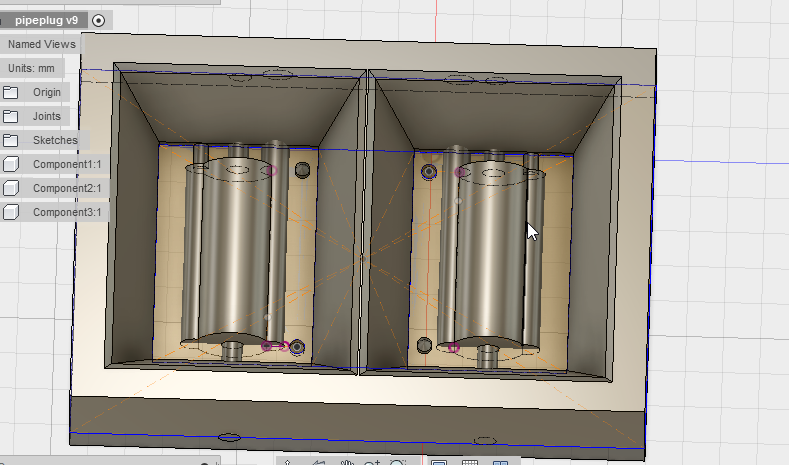Select the right cavity's large cylinder body
Screen dimensions: 789x465
(491, 254)
